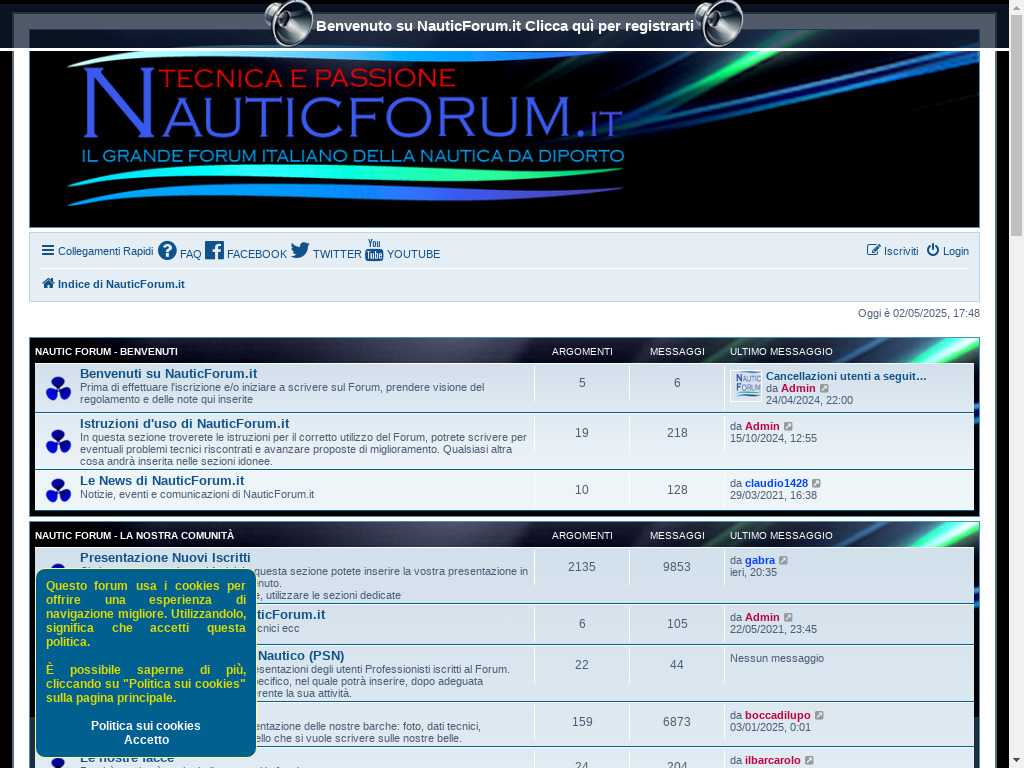Open the Benvenuti su NauticForum.it forum

pyautogui.click(x=168, y=374)
